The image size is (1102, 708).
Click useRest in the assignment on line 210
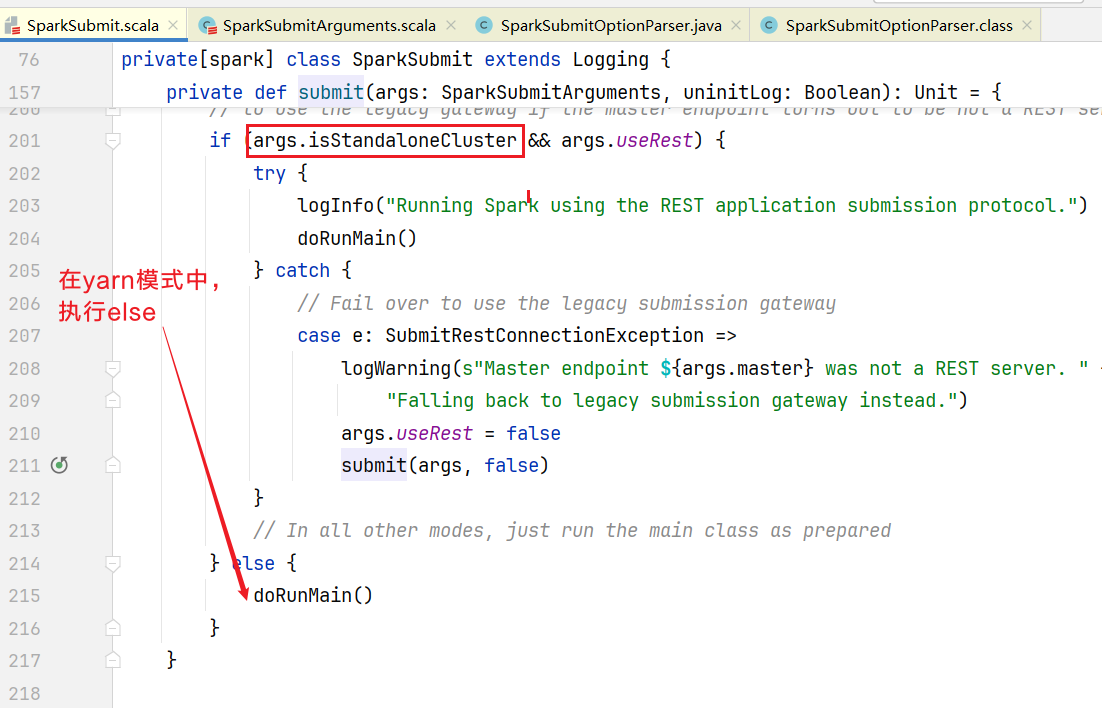(434, 433)
